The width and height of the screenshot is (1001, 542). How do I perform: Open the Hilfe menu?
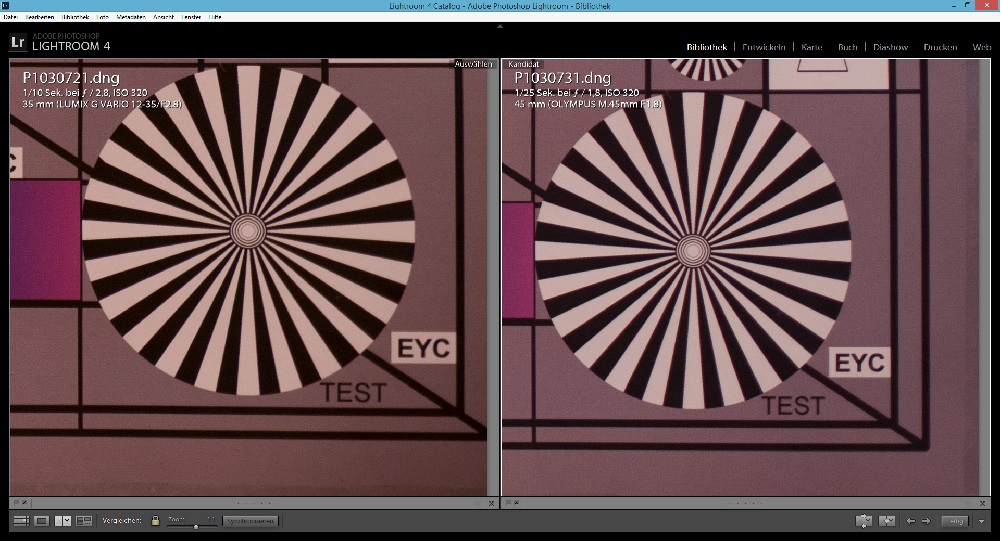(x=215, y=17)
